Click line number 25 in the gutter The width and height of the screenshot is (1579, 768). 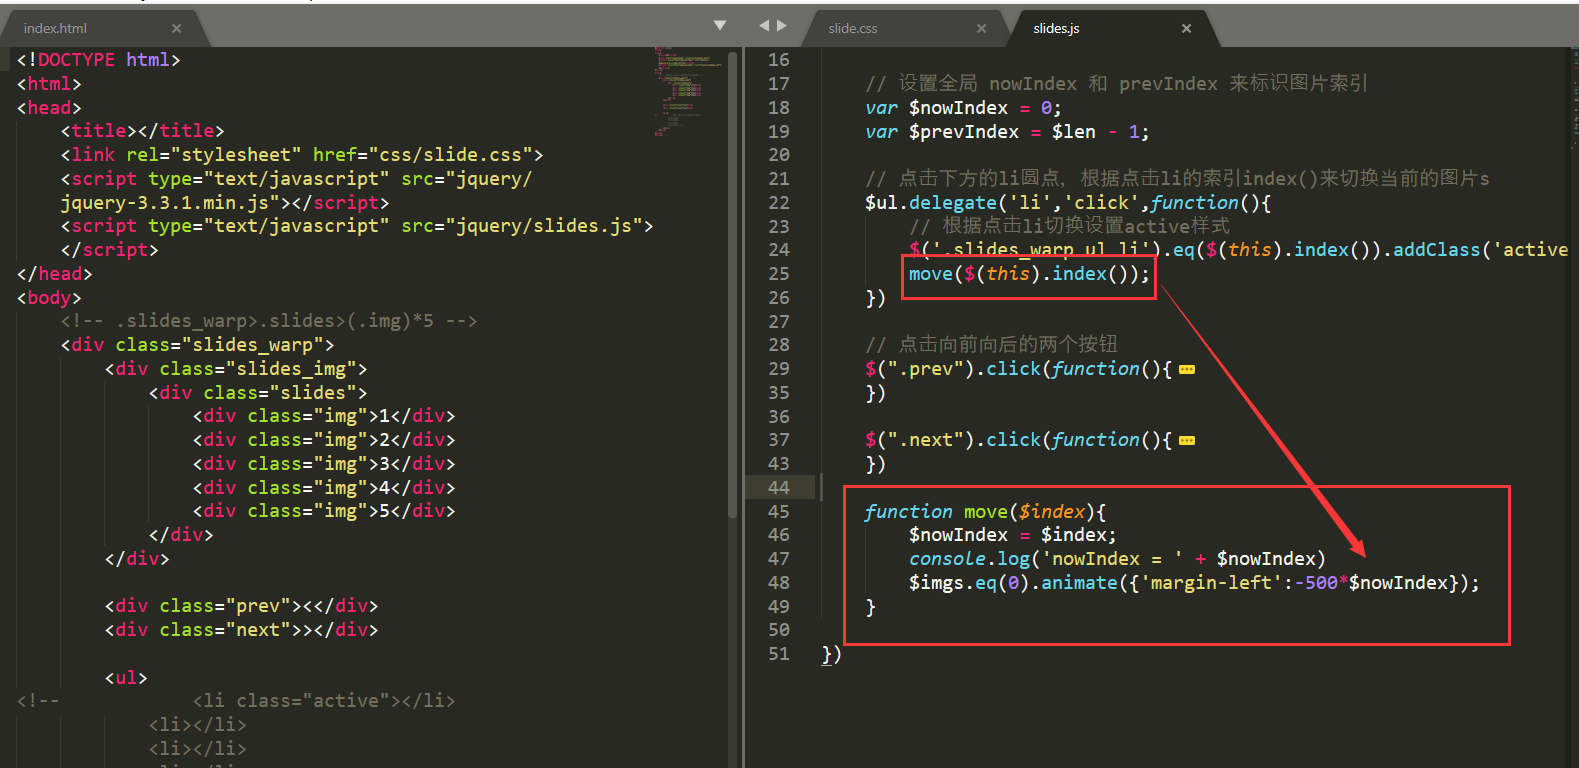pos(779,274)
